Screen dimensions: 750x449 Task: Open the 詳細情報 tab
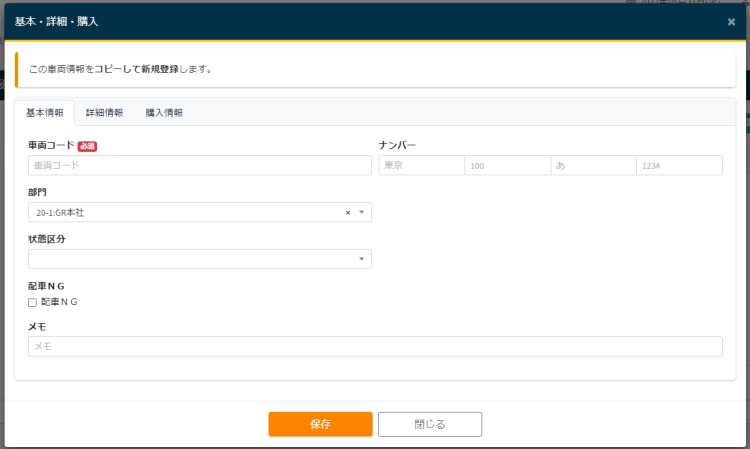pyautogui.click(x=104, y=113)
